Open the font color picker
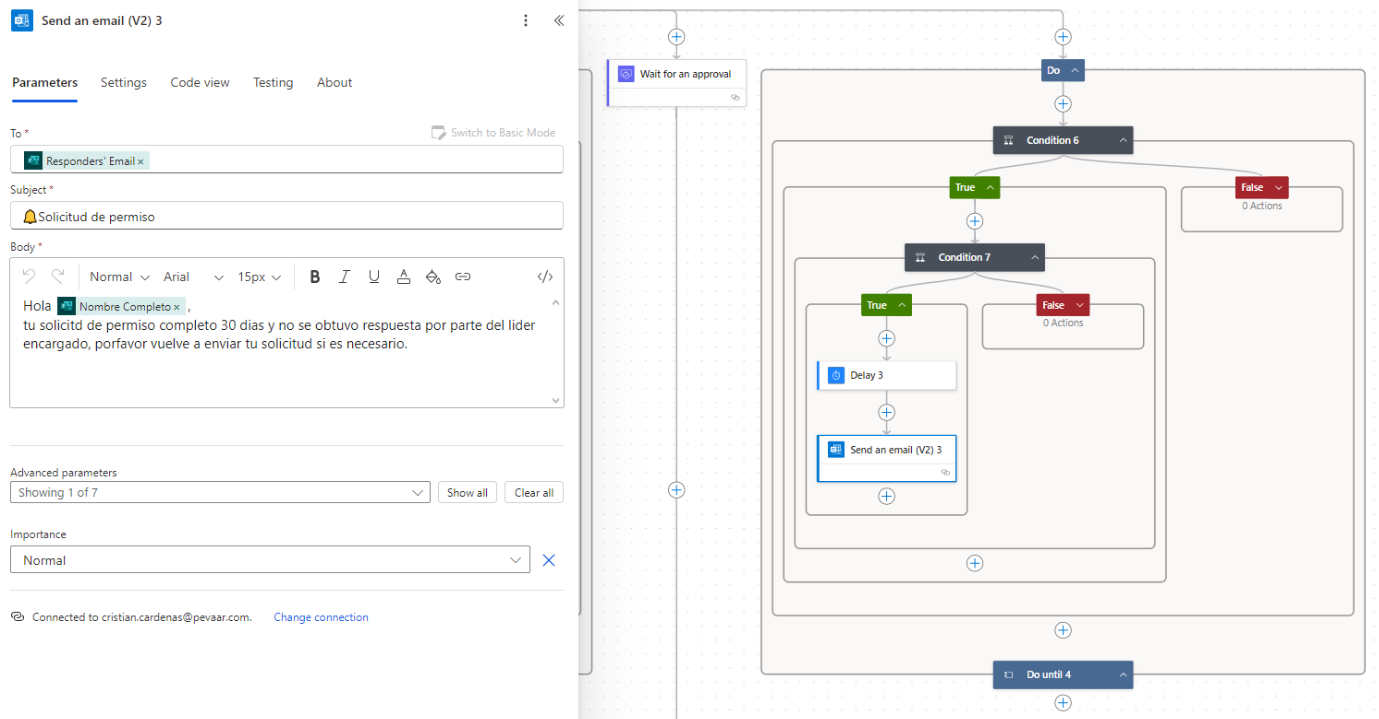1379x719 pixels. click(403, 277)
